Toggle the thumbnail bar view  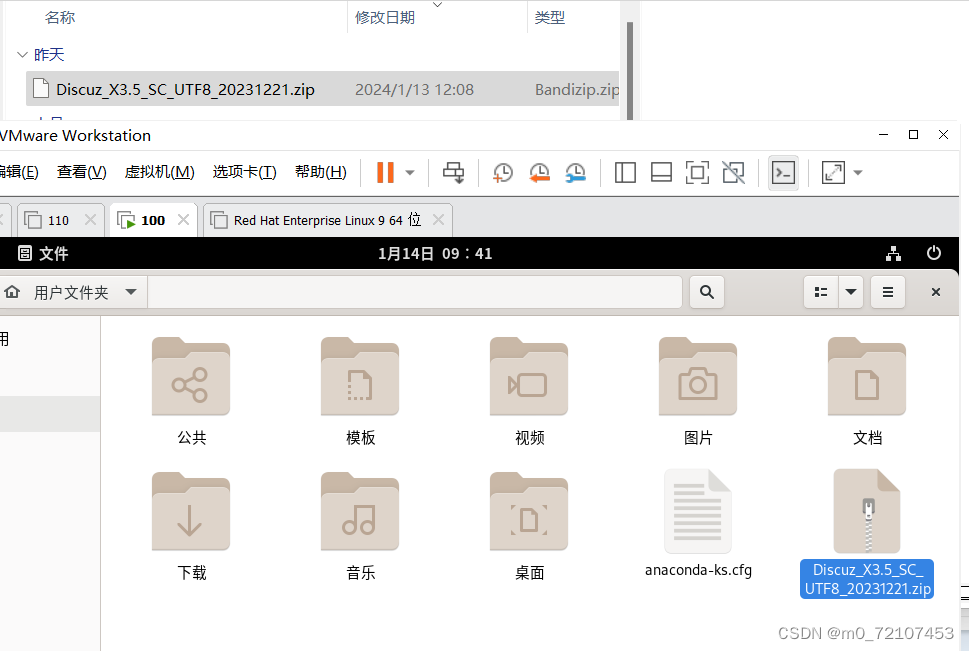(661, 172)
